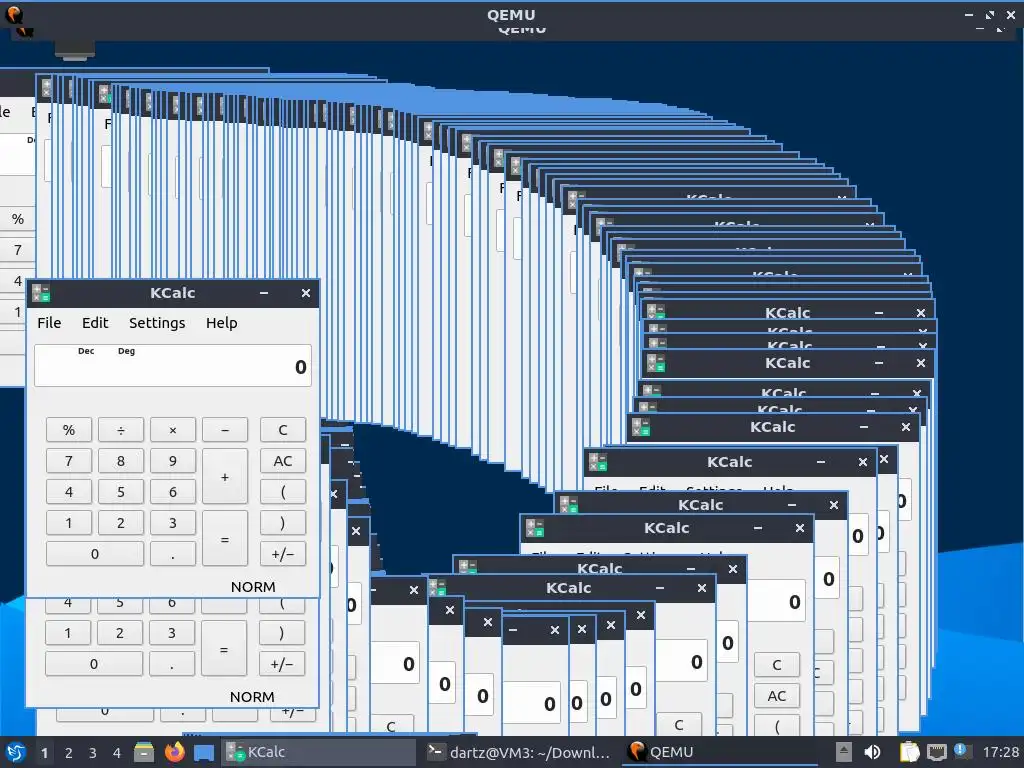The image size is (1024, 768).
Task: Switch to workspace 4 in the pager
Action: click(x=117, y=753)
